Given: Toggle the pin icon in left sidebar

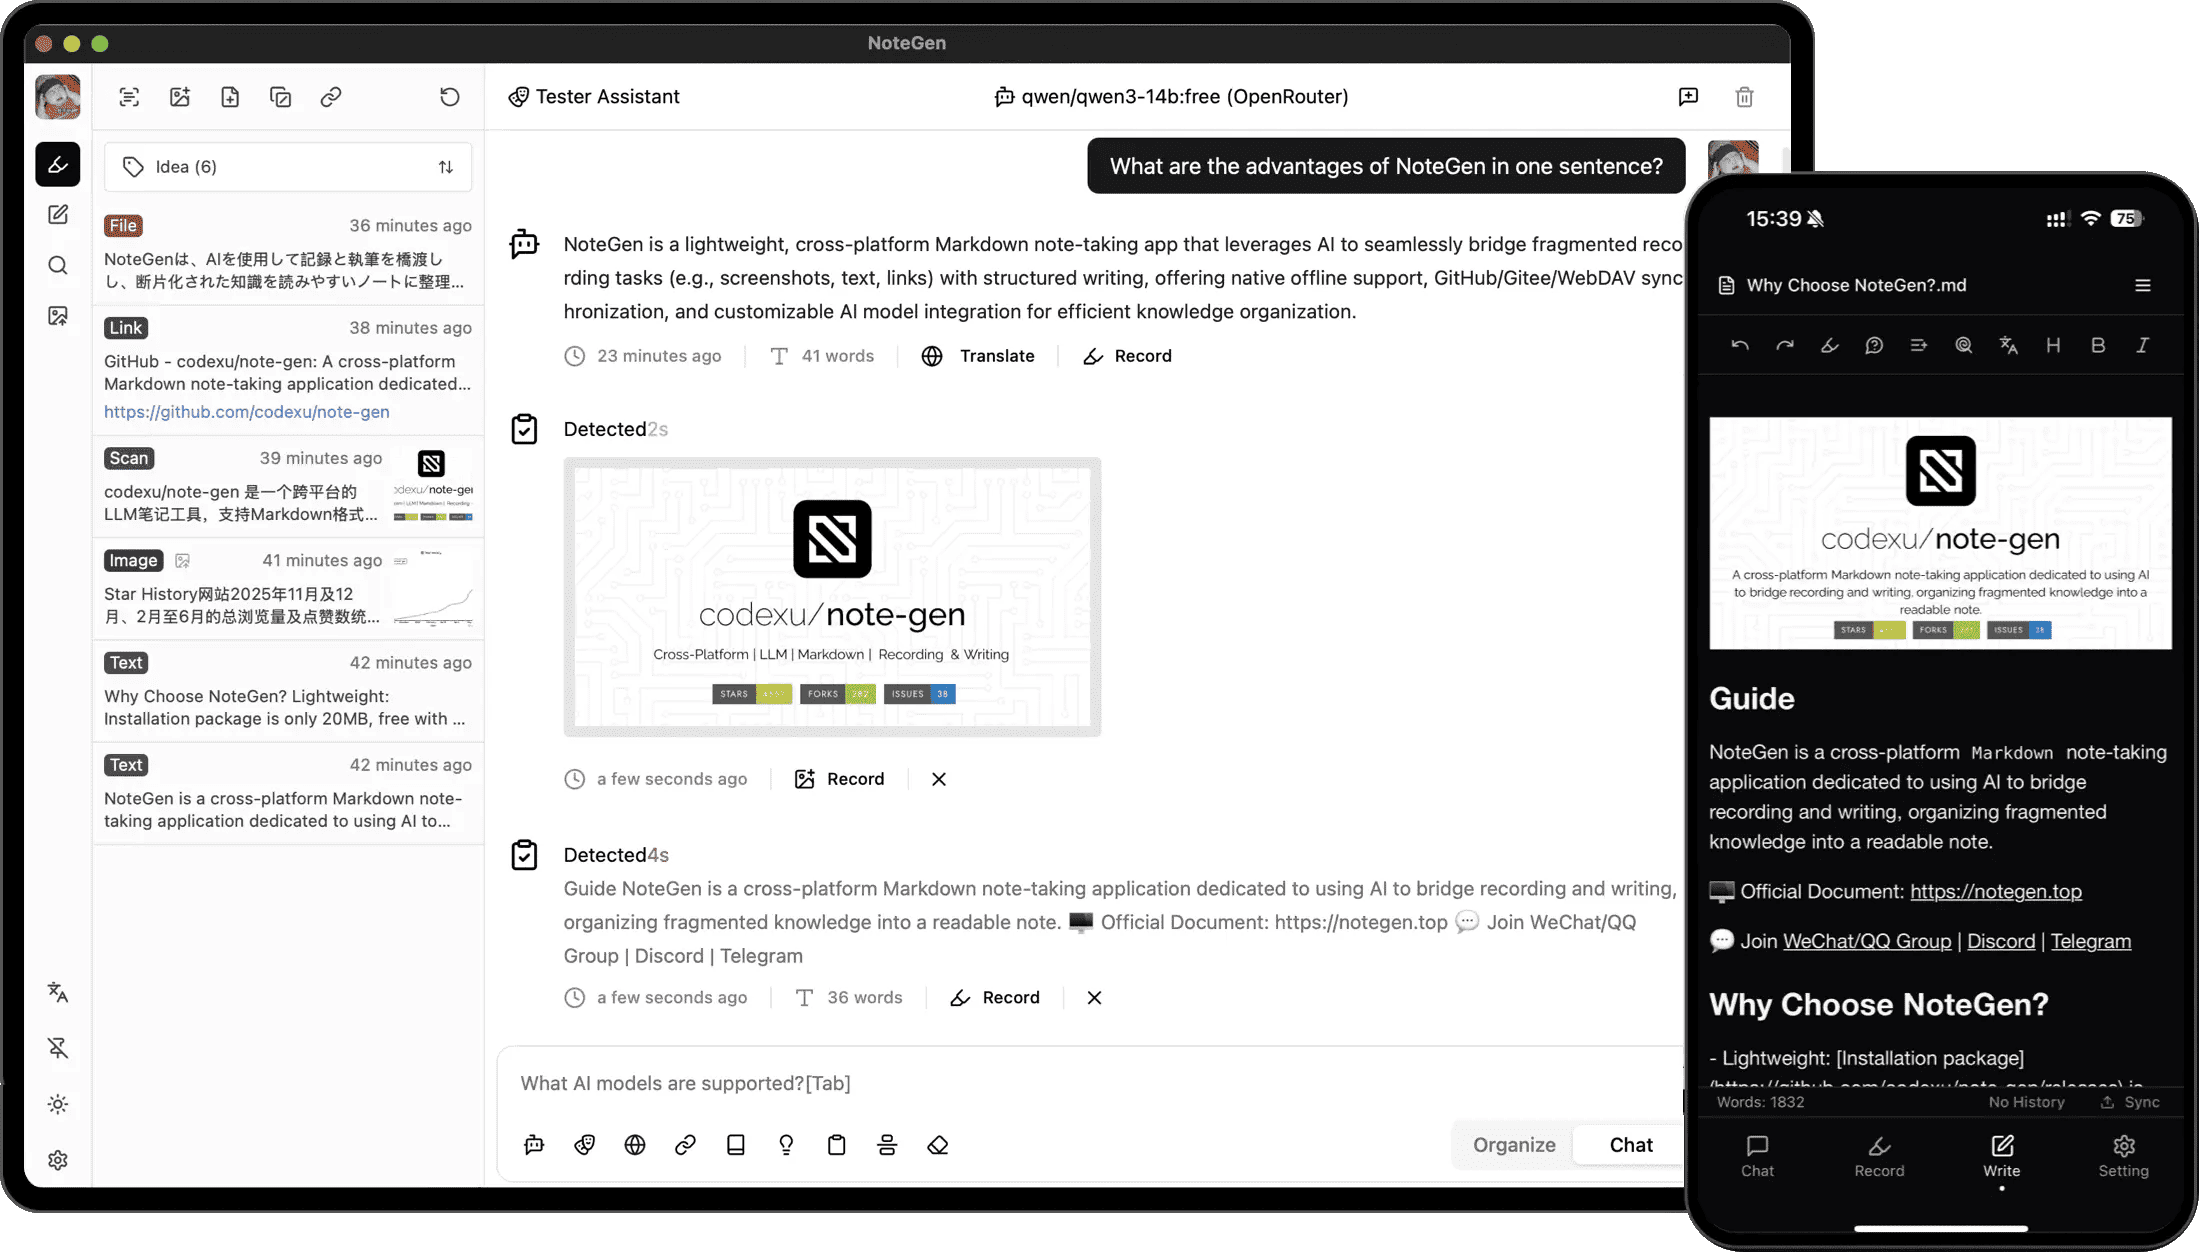Looking at the screenshot, I should tap(58, 1048).
